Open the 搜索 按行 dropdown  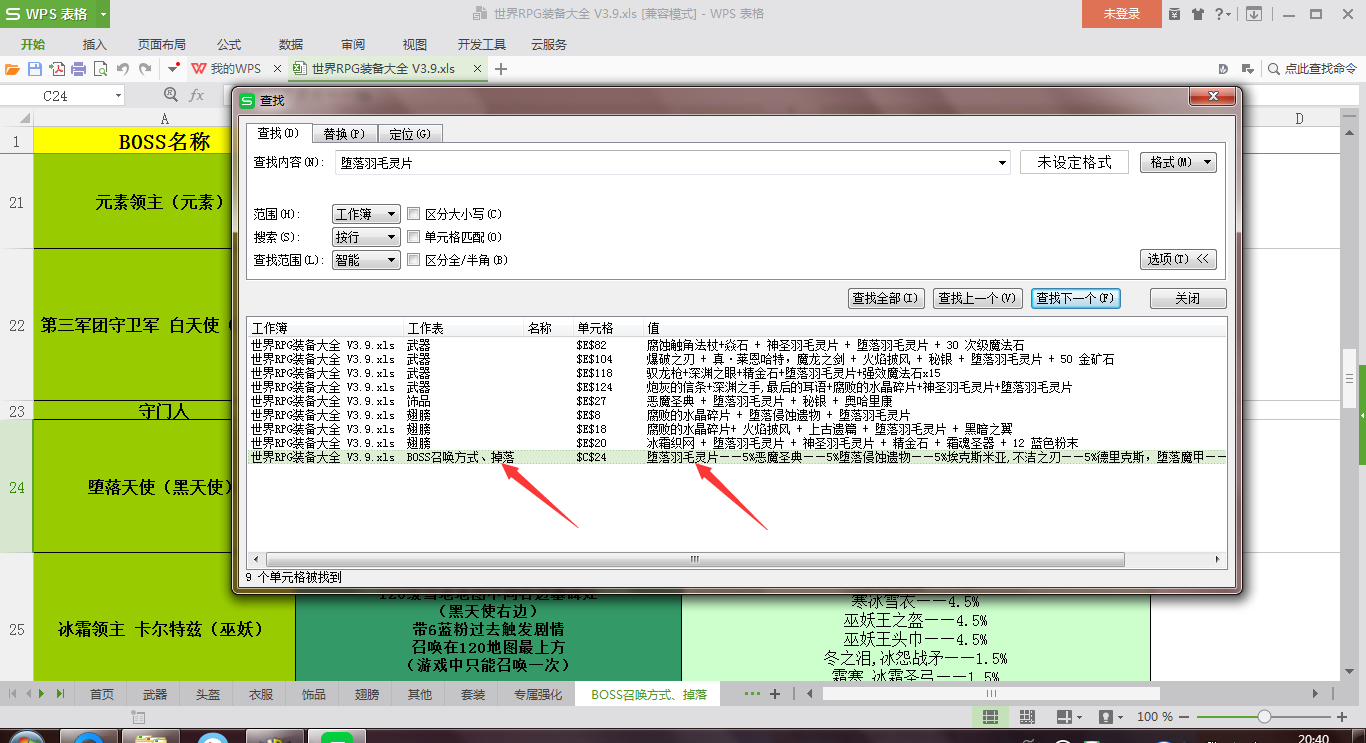coord(366,237)
